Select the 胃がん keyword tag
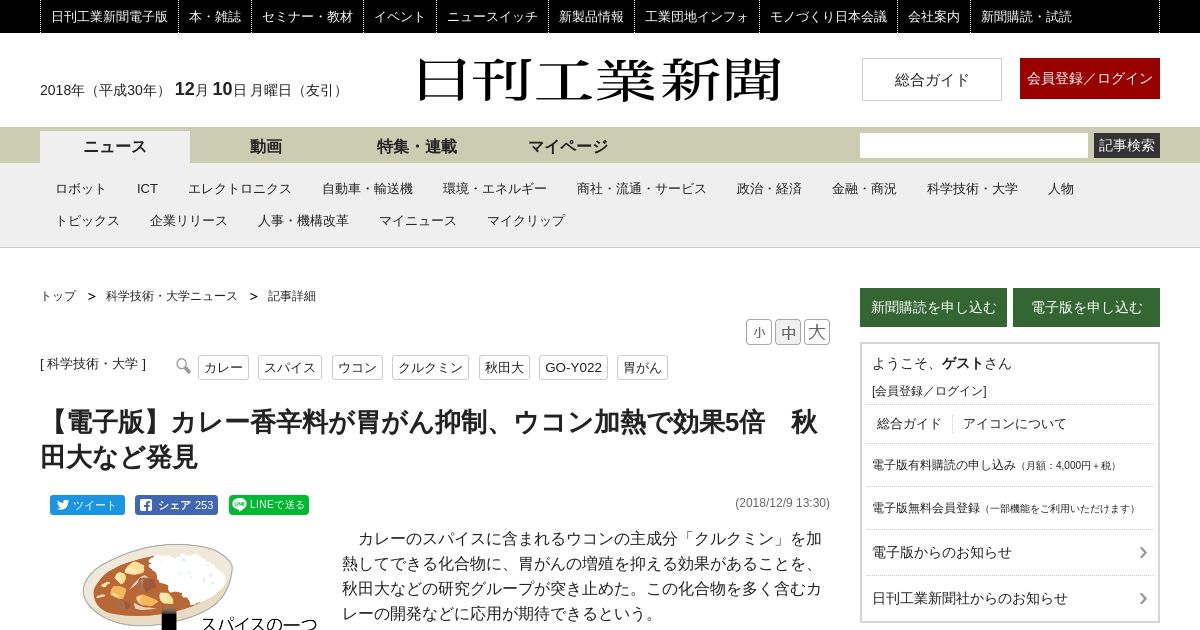1200x630 pixels. click(642, 367)
